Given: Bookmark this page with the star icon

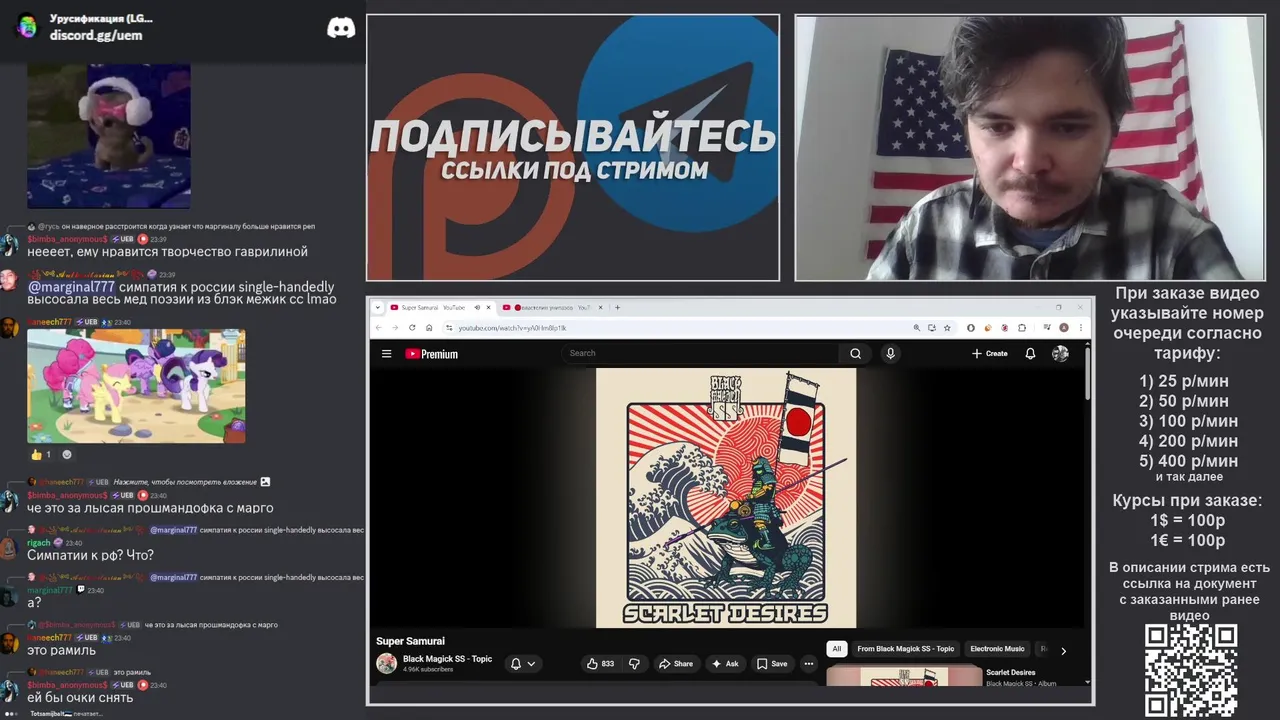Looking at the screenshot, I should pyautogui.click(x=945, y=328).
